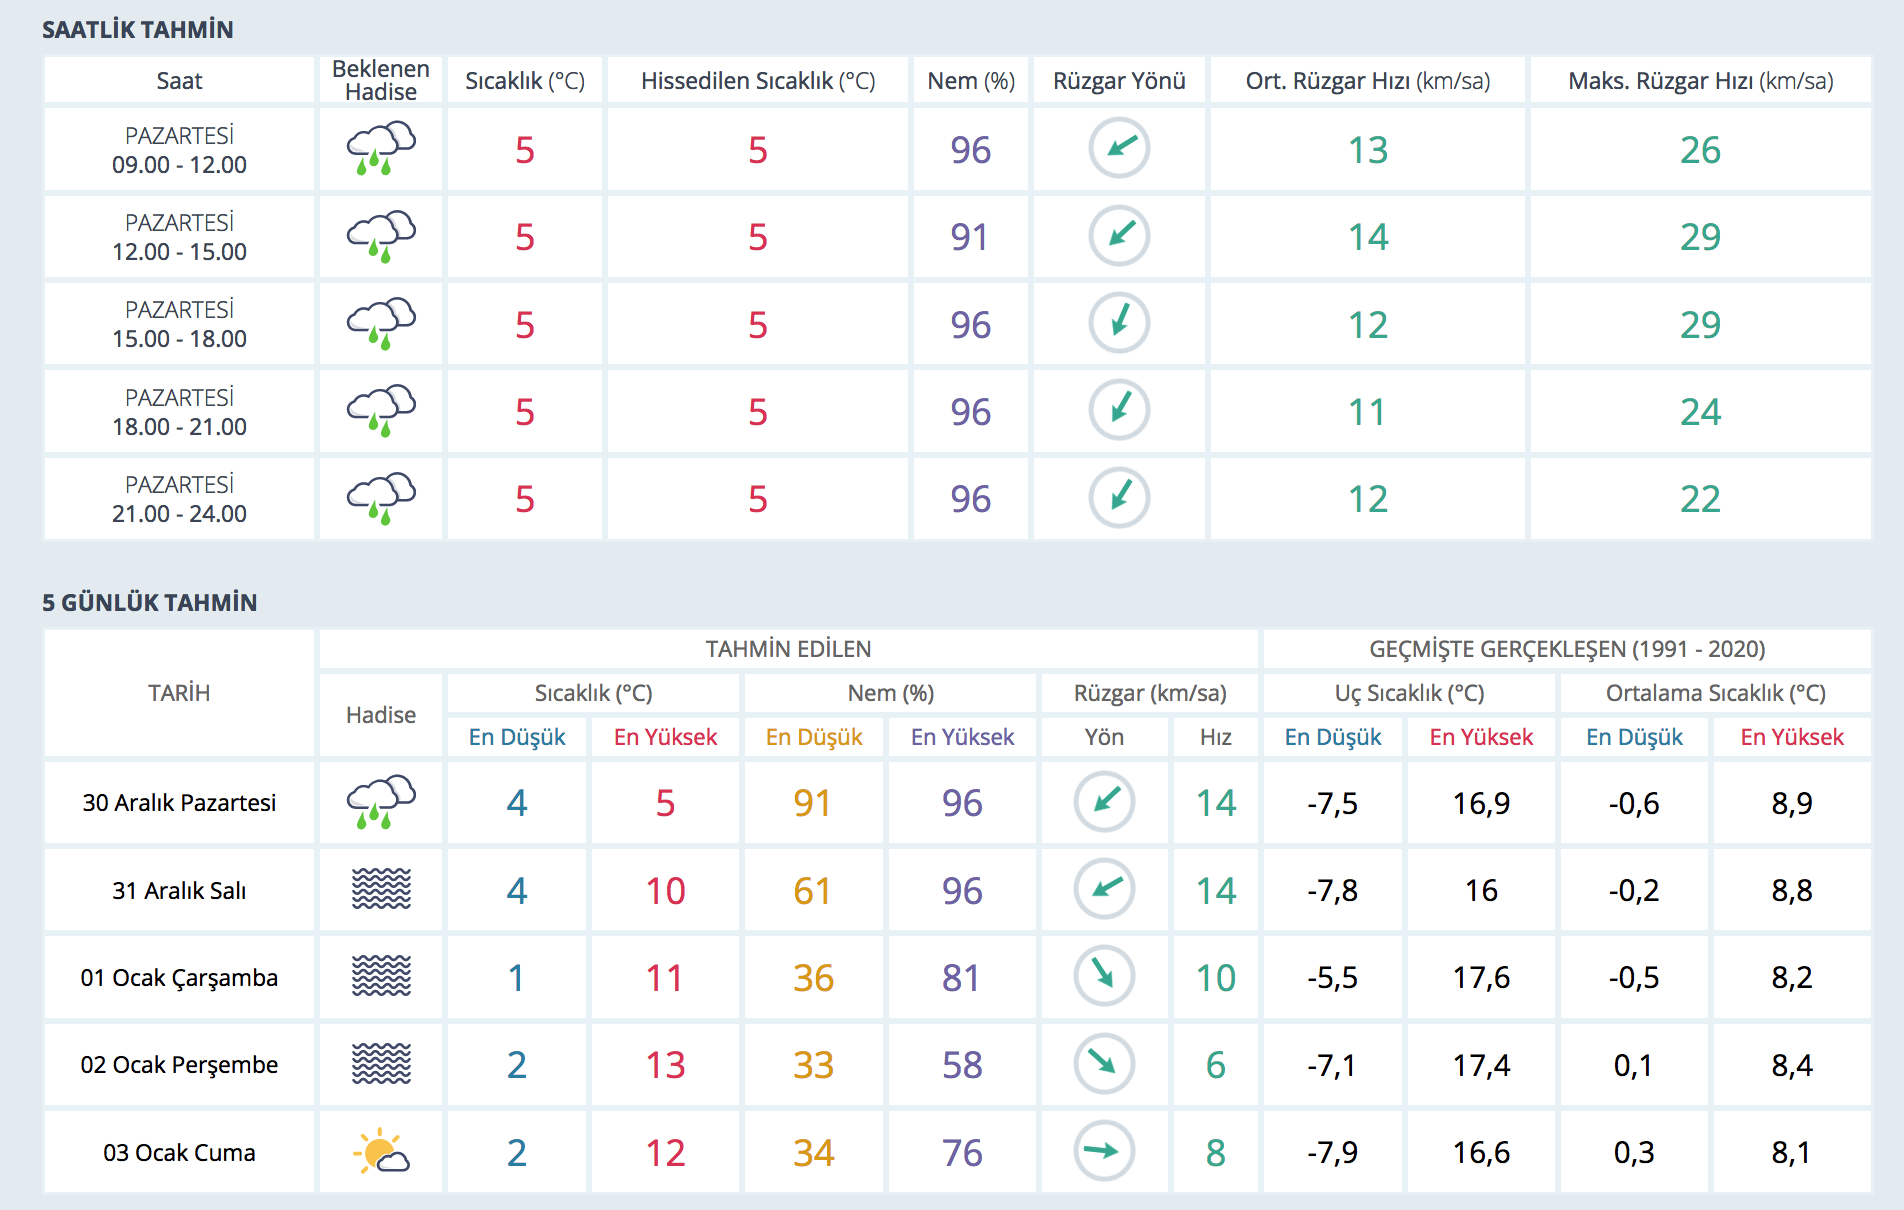Select the 5 GÜNLÜK TAHMİN section heading
The height and width of the screenshot is (1210, 1904).
(x=150, y=603)
